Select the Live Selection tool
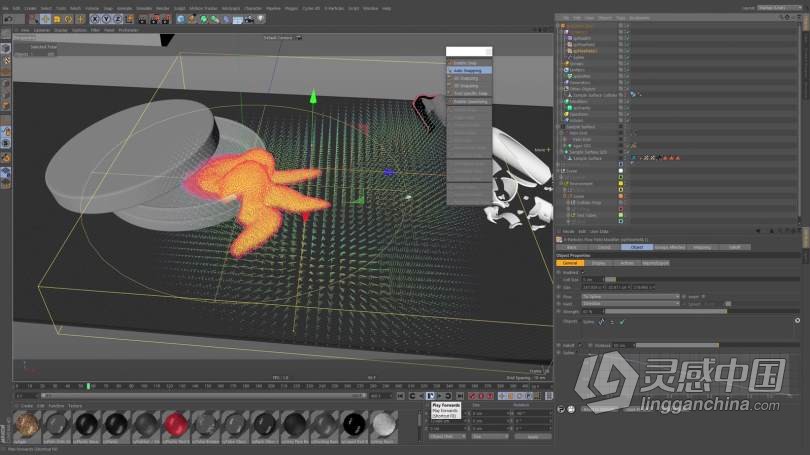 click(x=34, y=19)
